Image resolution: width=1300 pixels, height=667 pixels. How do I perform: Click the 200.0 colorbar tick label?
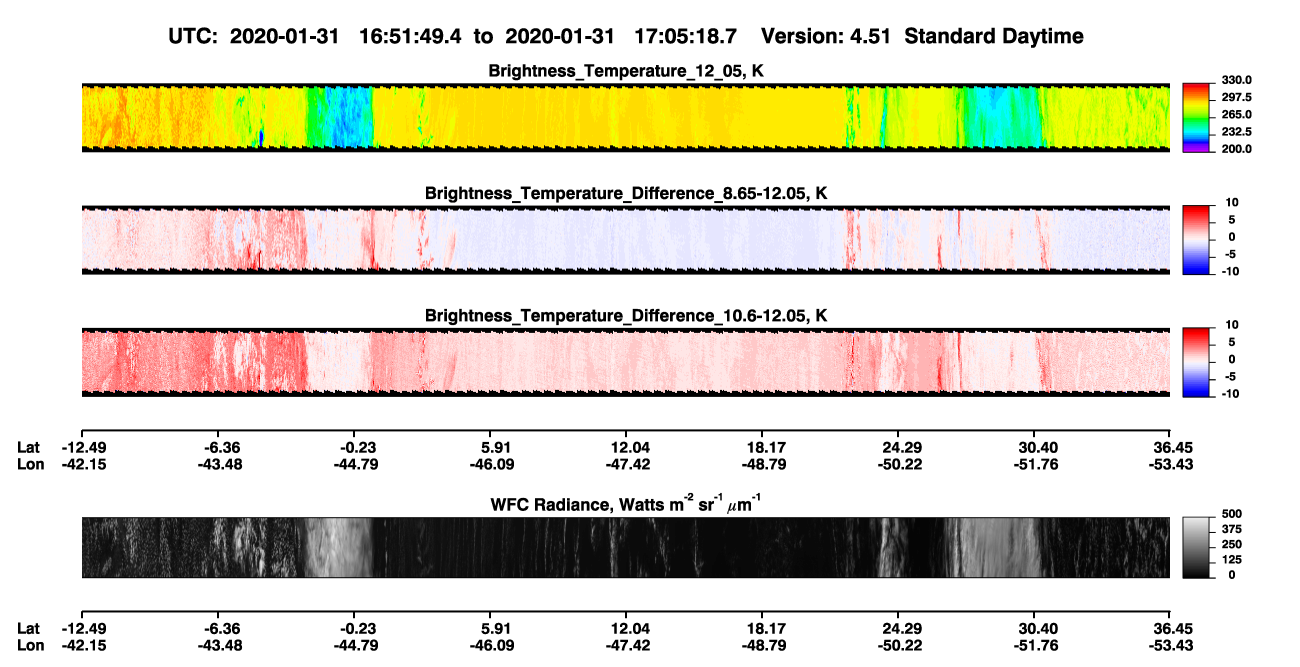[x=1238, y=148]
